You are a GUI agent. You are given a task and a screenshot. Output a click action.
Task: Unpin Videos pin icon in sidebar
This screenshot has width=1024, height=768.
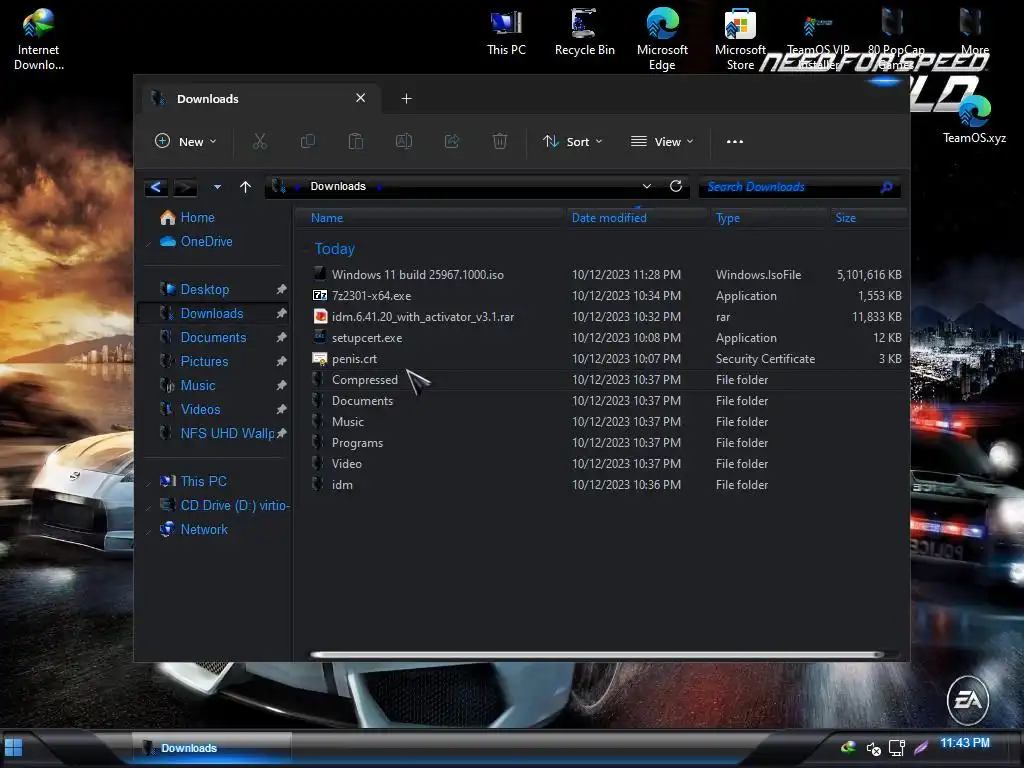pos(281,409)
